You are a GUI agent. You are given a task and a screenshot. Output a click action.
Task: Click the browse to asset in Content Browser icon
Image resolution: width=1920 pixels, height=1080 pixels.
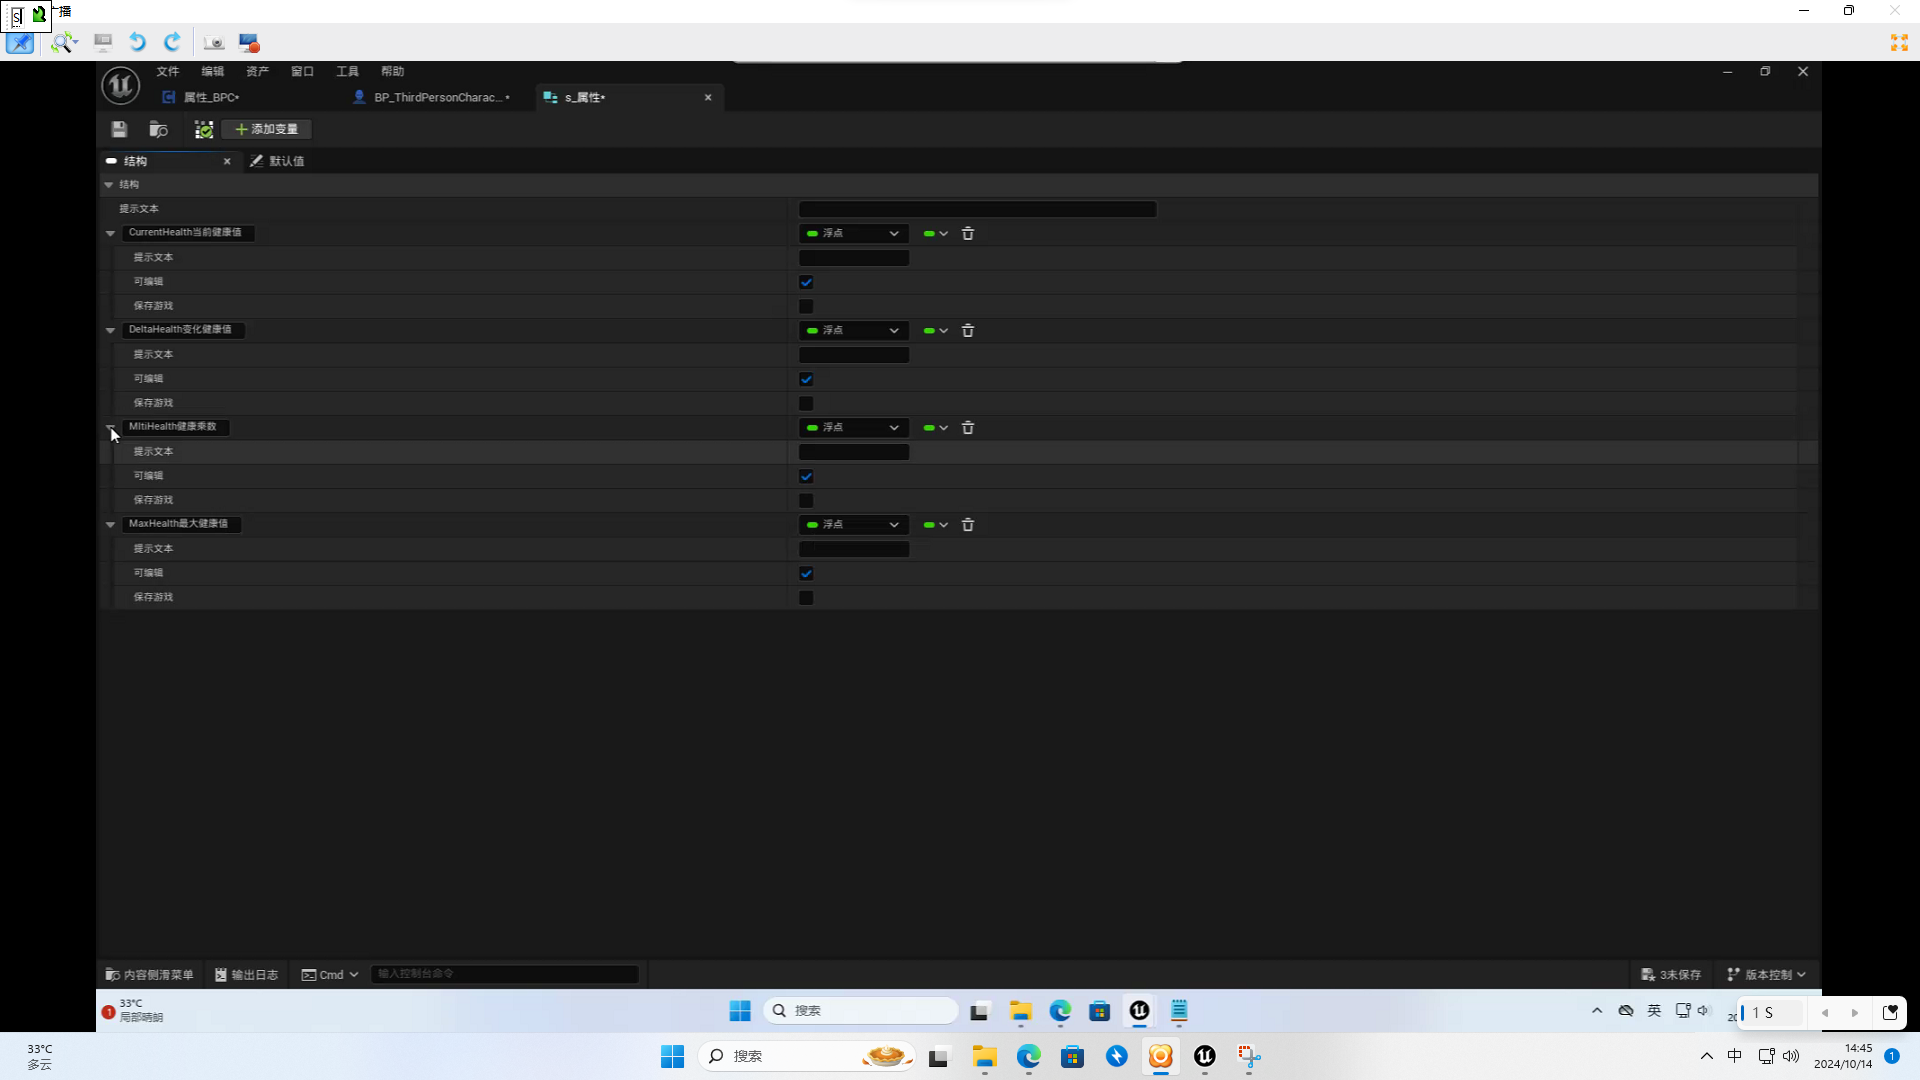(158, 129)
